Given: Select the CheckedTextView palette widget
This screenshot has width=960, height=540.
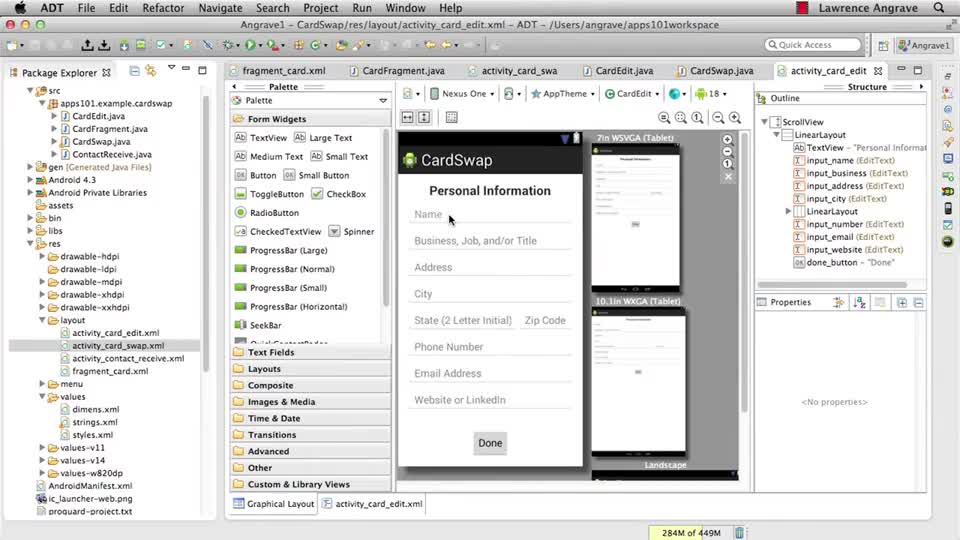Looking at the screenshot, I should [x=277, y=231].
